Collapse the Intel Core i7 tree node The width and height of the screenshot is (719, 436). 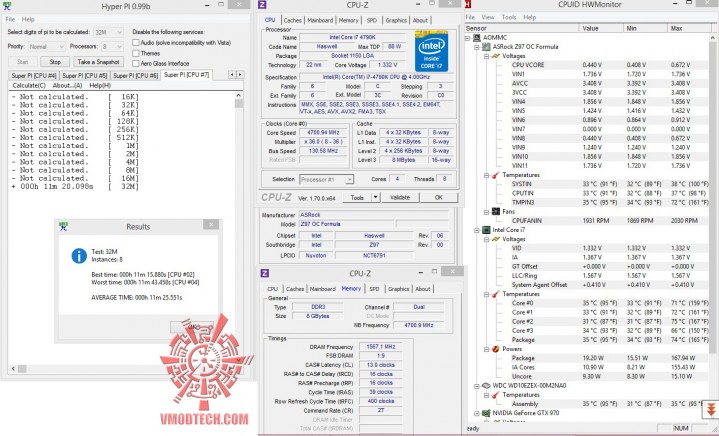477,230
